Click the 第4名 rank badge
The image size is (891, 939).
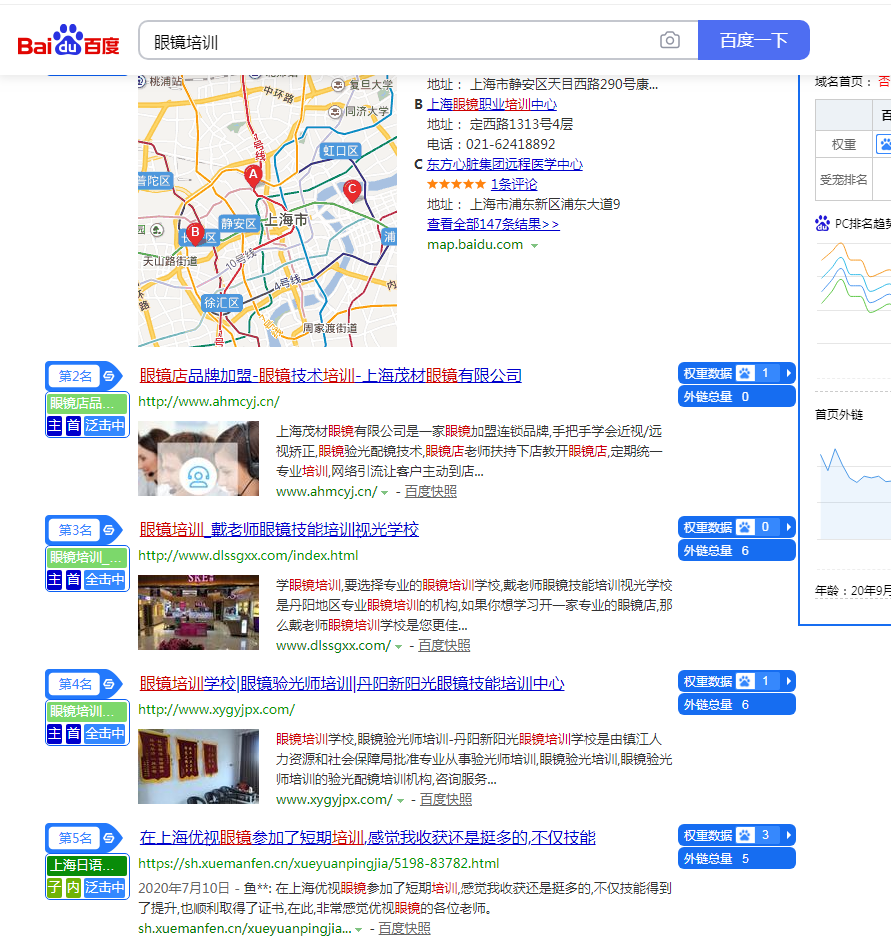(x=75, y=684)
